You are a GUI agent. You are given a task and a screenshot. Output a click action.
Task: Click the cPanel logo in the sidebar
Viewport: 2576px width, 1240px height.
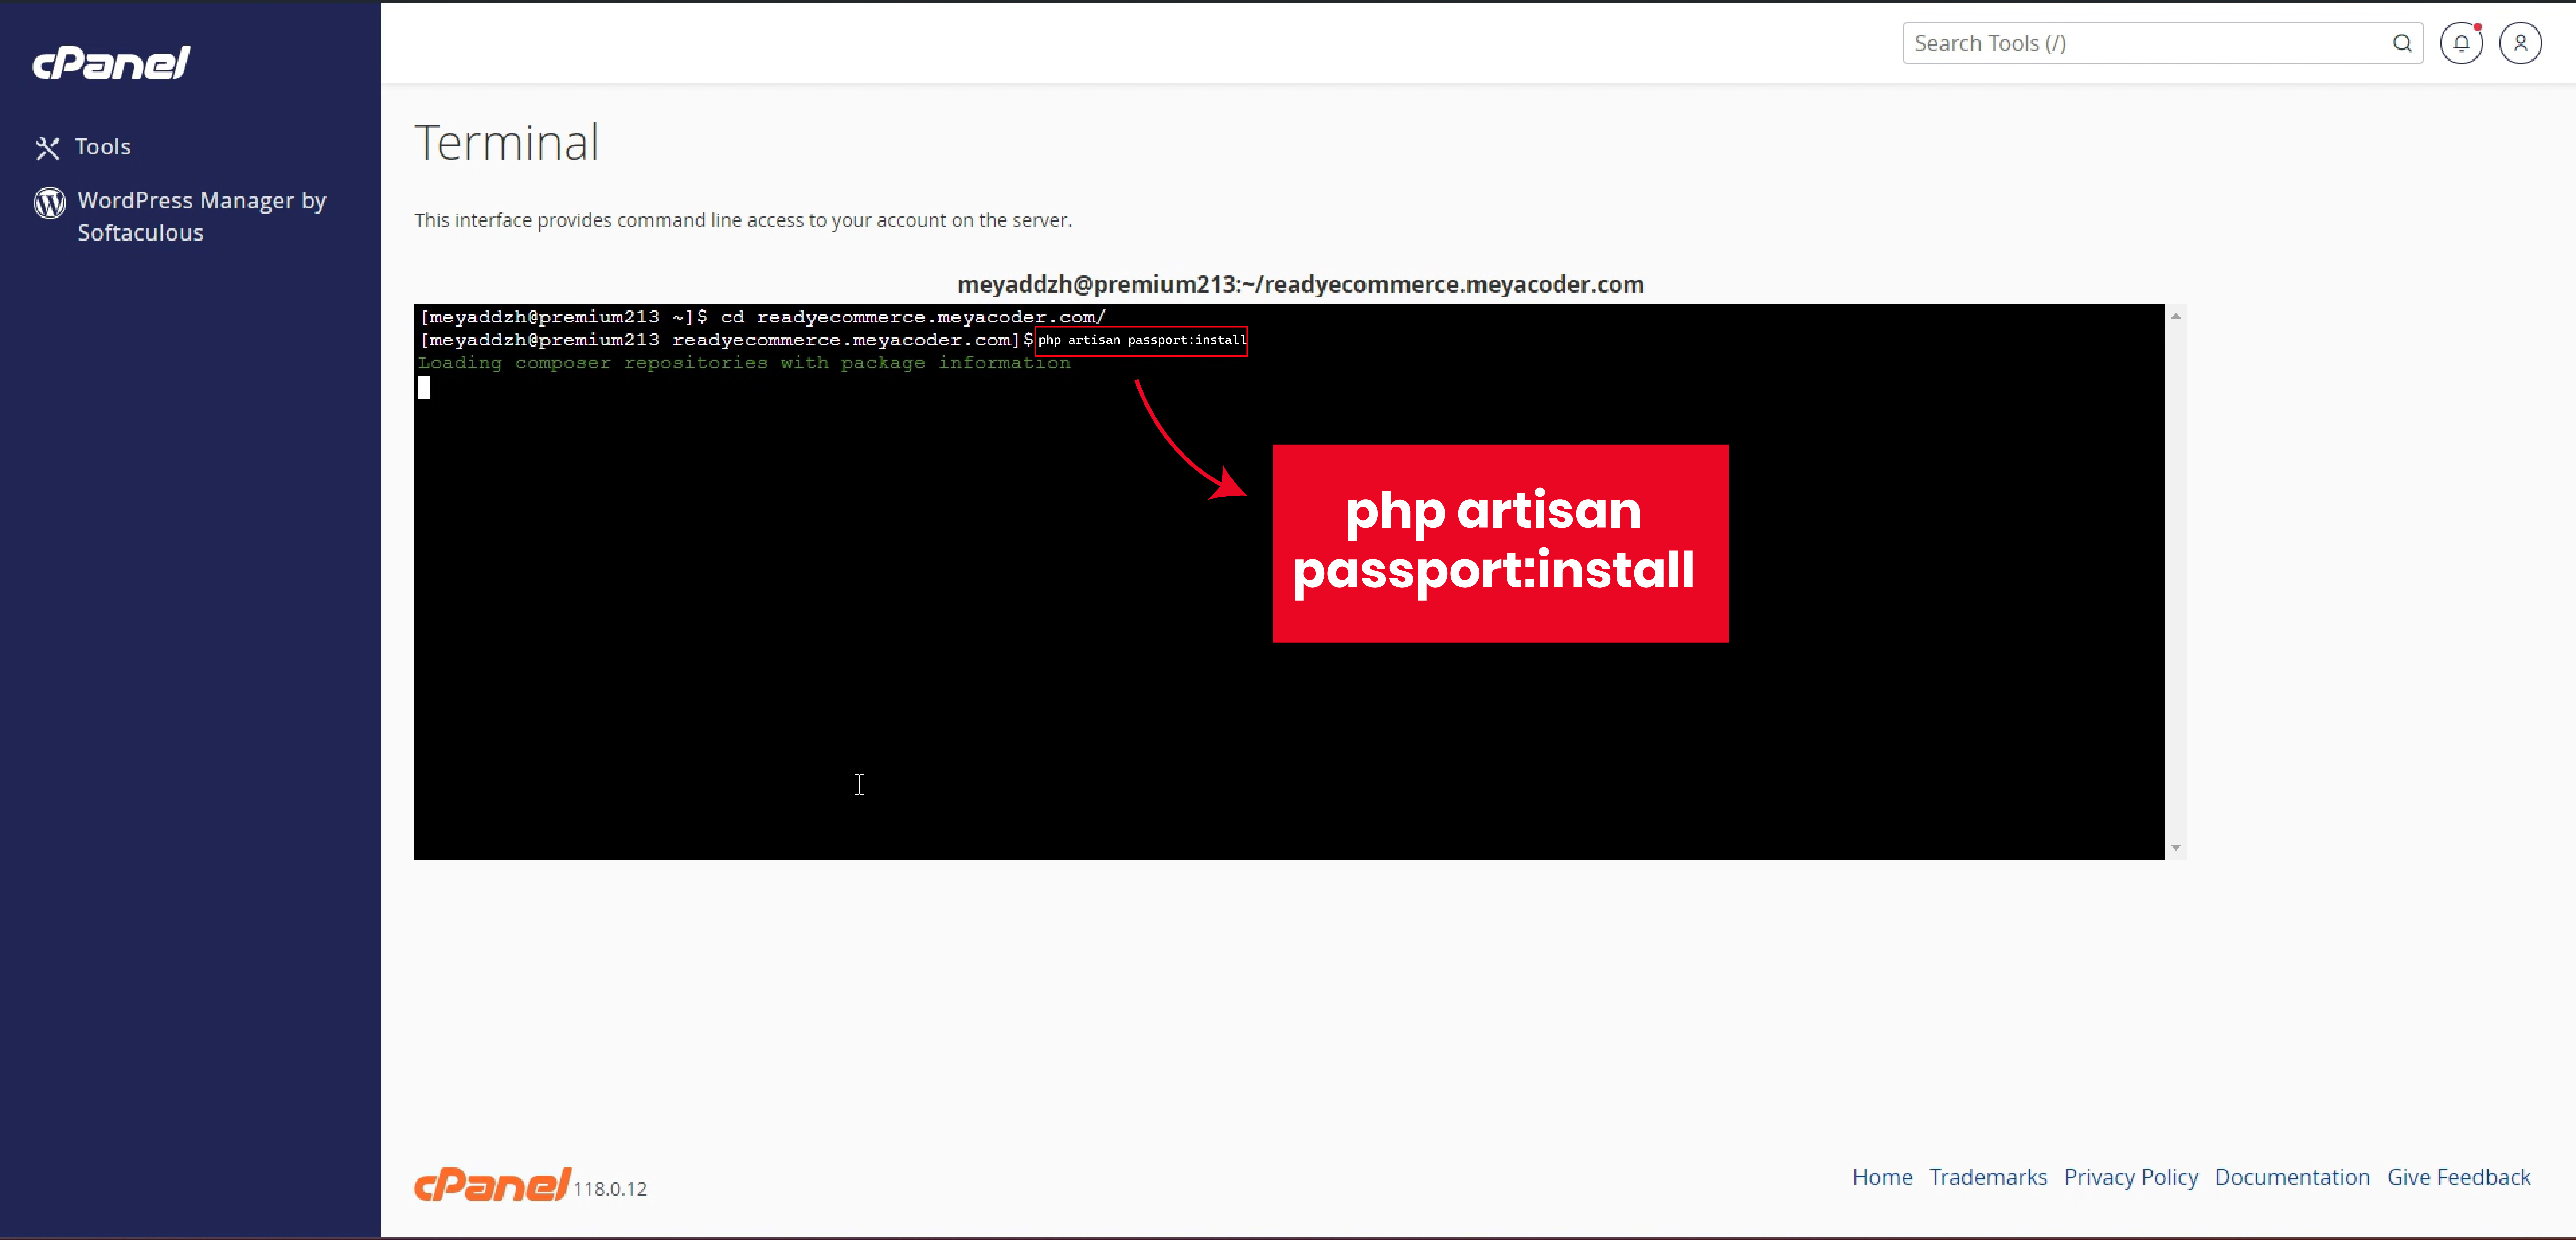tap(111, 63)
